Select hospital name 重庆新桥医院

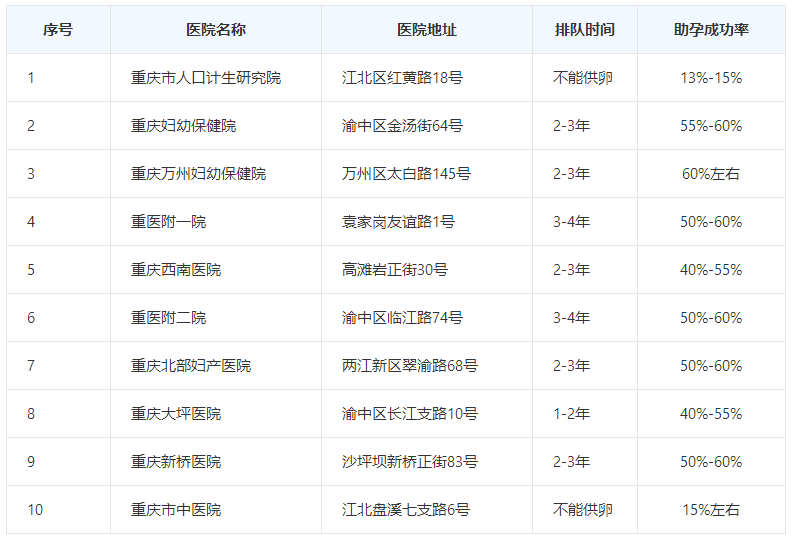point(176,461)
